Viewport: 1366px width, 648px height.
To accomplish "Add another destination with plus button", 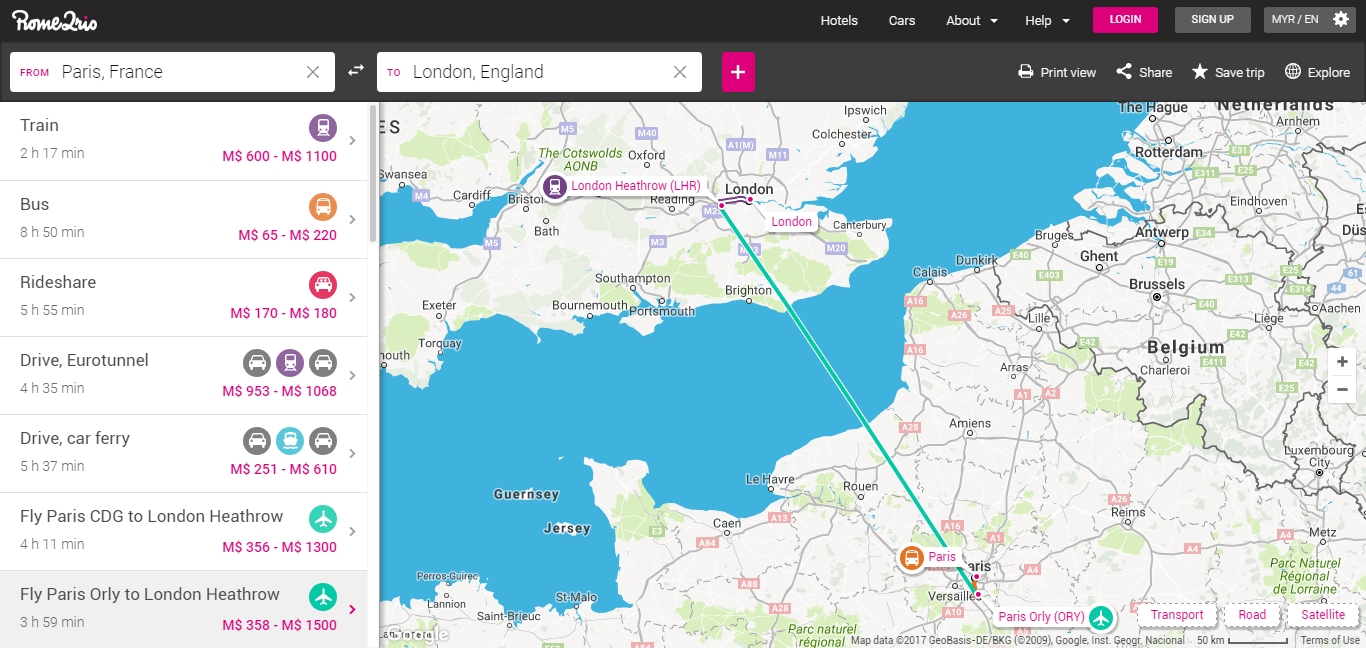I will (x=738, y=72).
